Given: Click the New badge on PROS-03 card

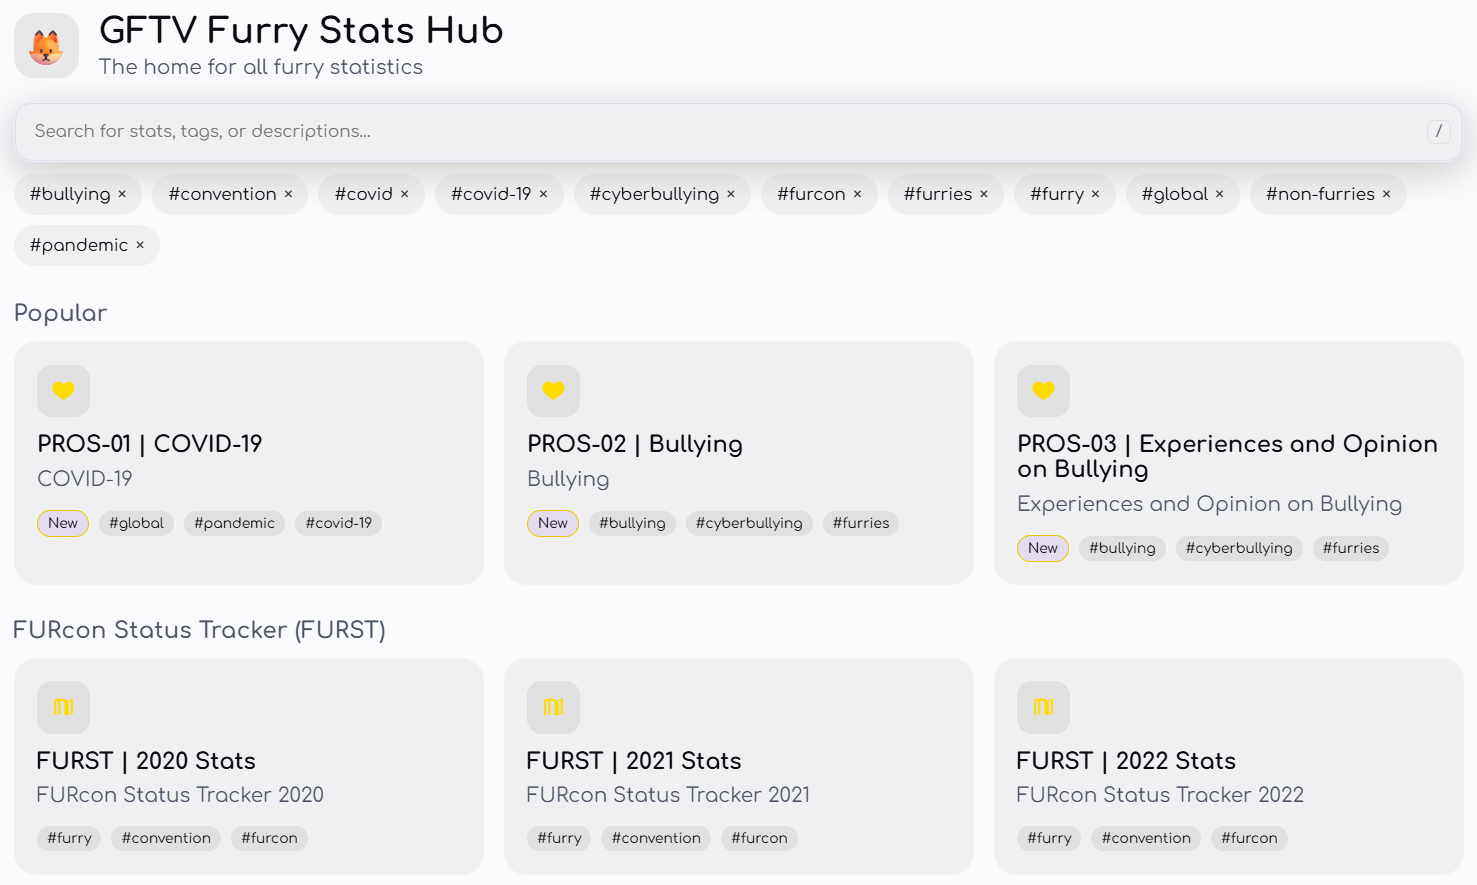Looking at the screenshot, I should pyautogui.click(x=1042, y=548).
